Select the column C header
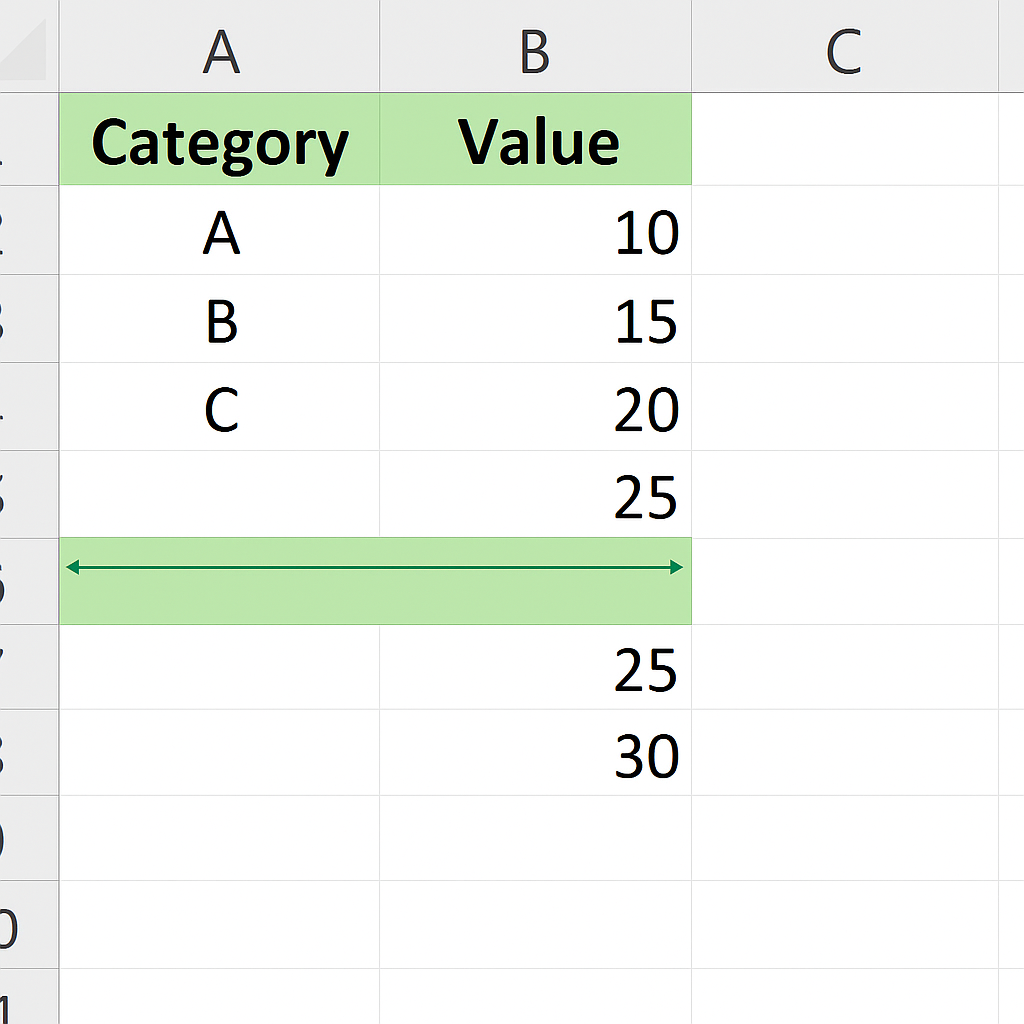 [x=844, y=48]
